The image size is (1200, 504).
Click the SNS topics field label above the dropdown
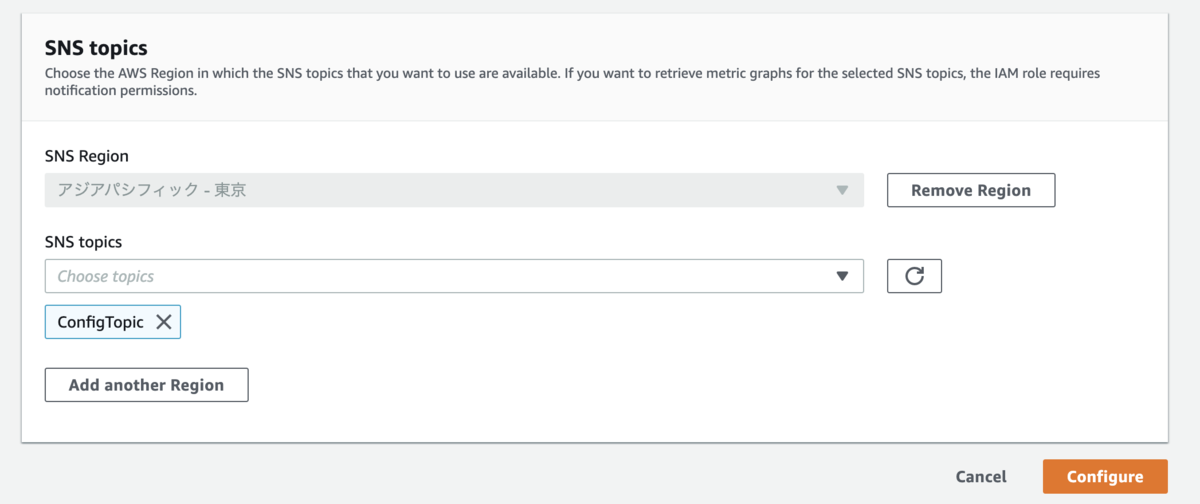(x=84, y=242)
